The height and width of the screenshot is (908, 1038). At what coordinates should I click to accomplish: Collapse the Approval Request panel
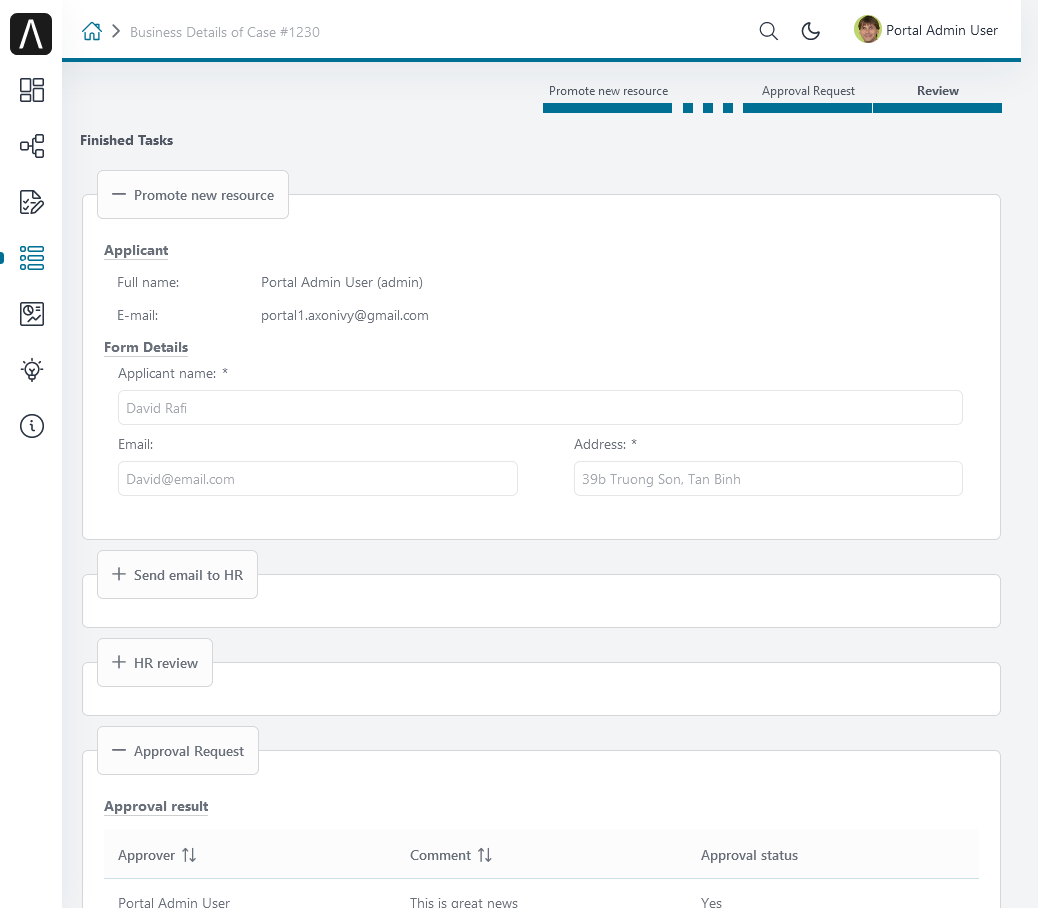(178, 750)
